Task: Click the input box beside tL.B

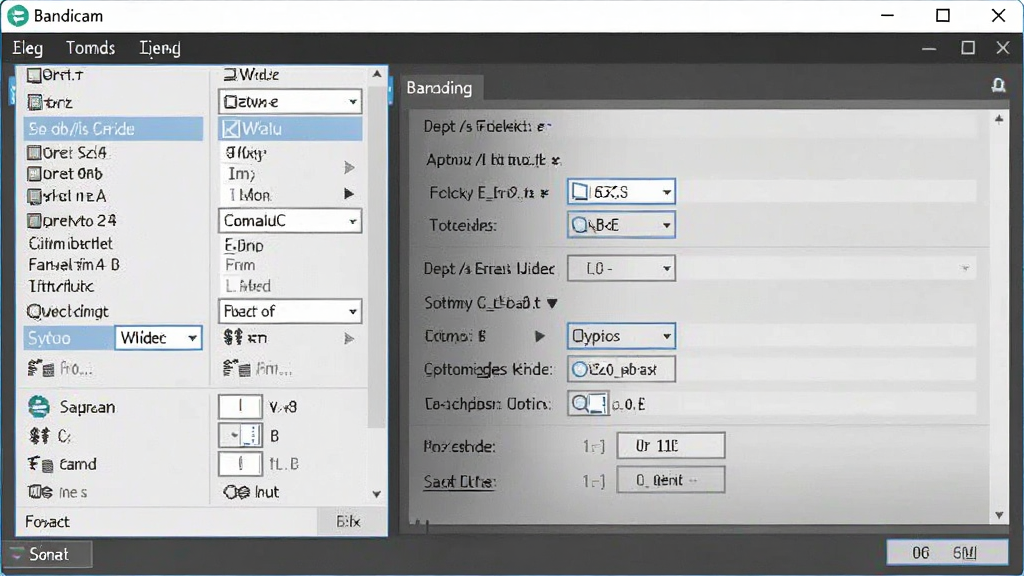Action: [240, 464]
